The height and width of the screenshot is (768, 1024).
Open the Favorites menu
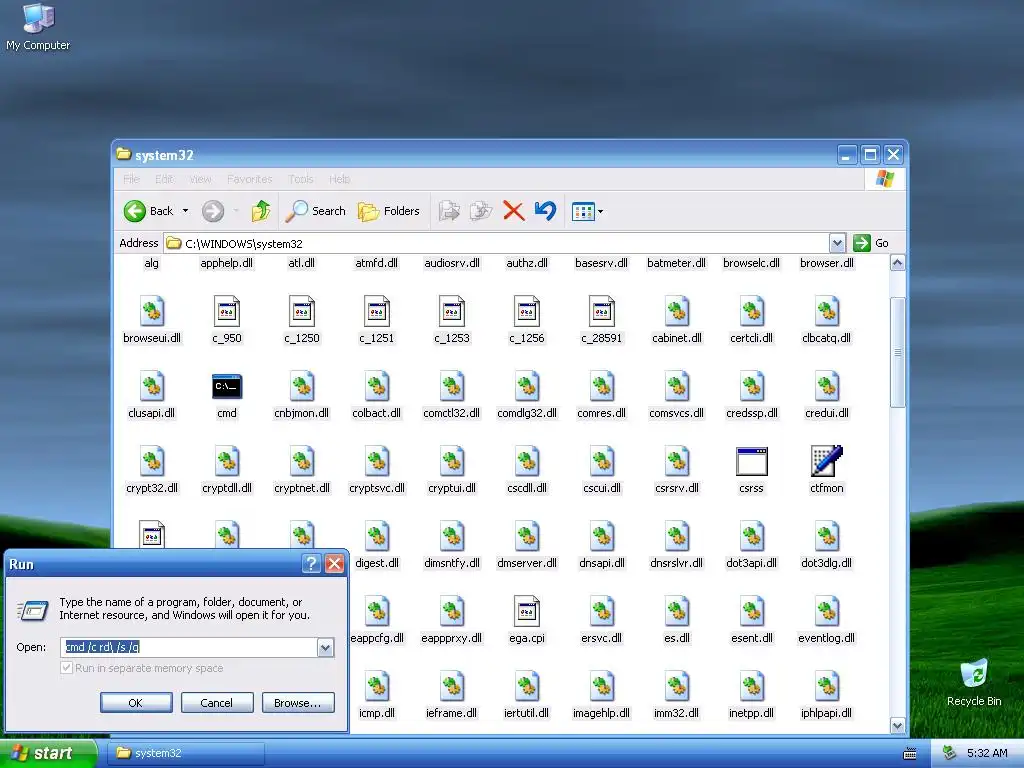click(x=249, y=179)
